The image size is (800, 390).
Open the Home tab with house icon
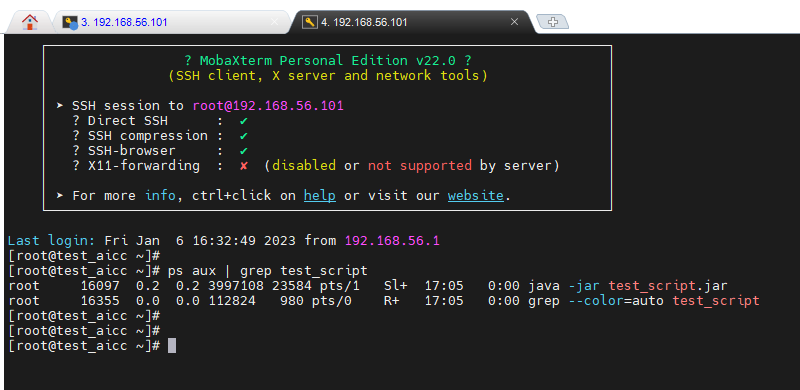click(30, 22)
